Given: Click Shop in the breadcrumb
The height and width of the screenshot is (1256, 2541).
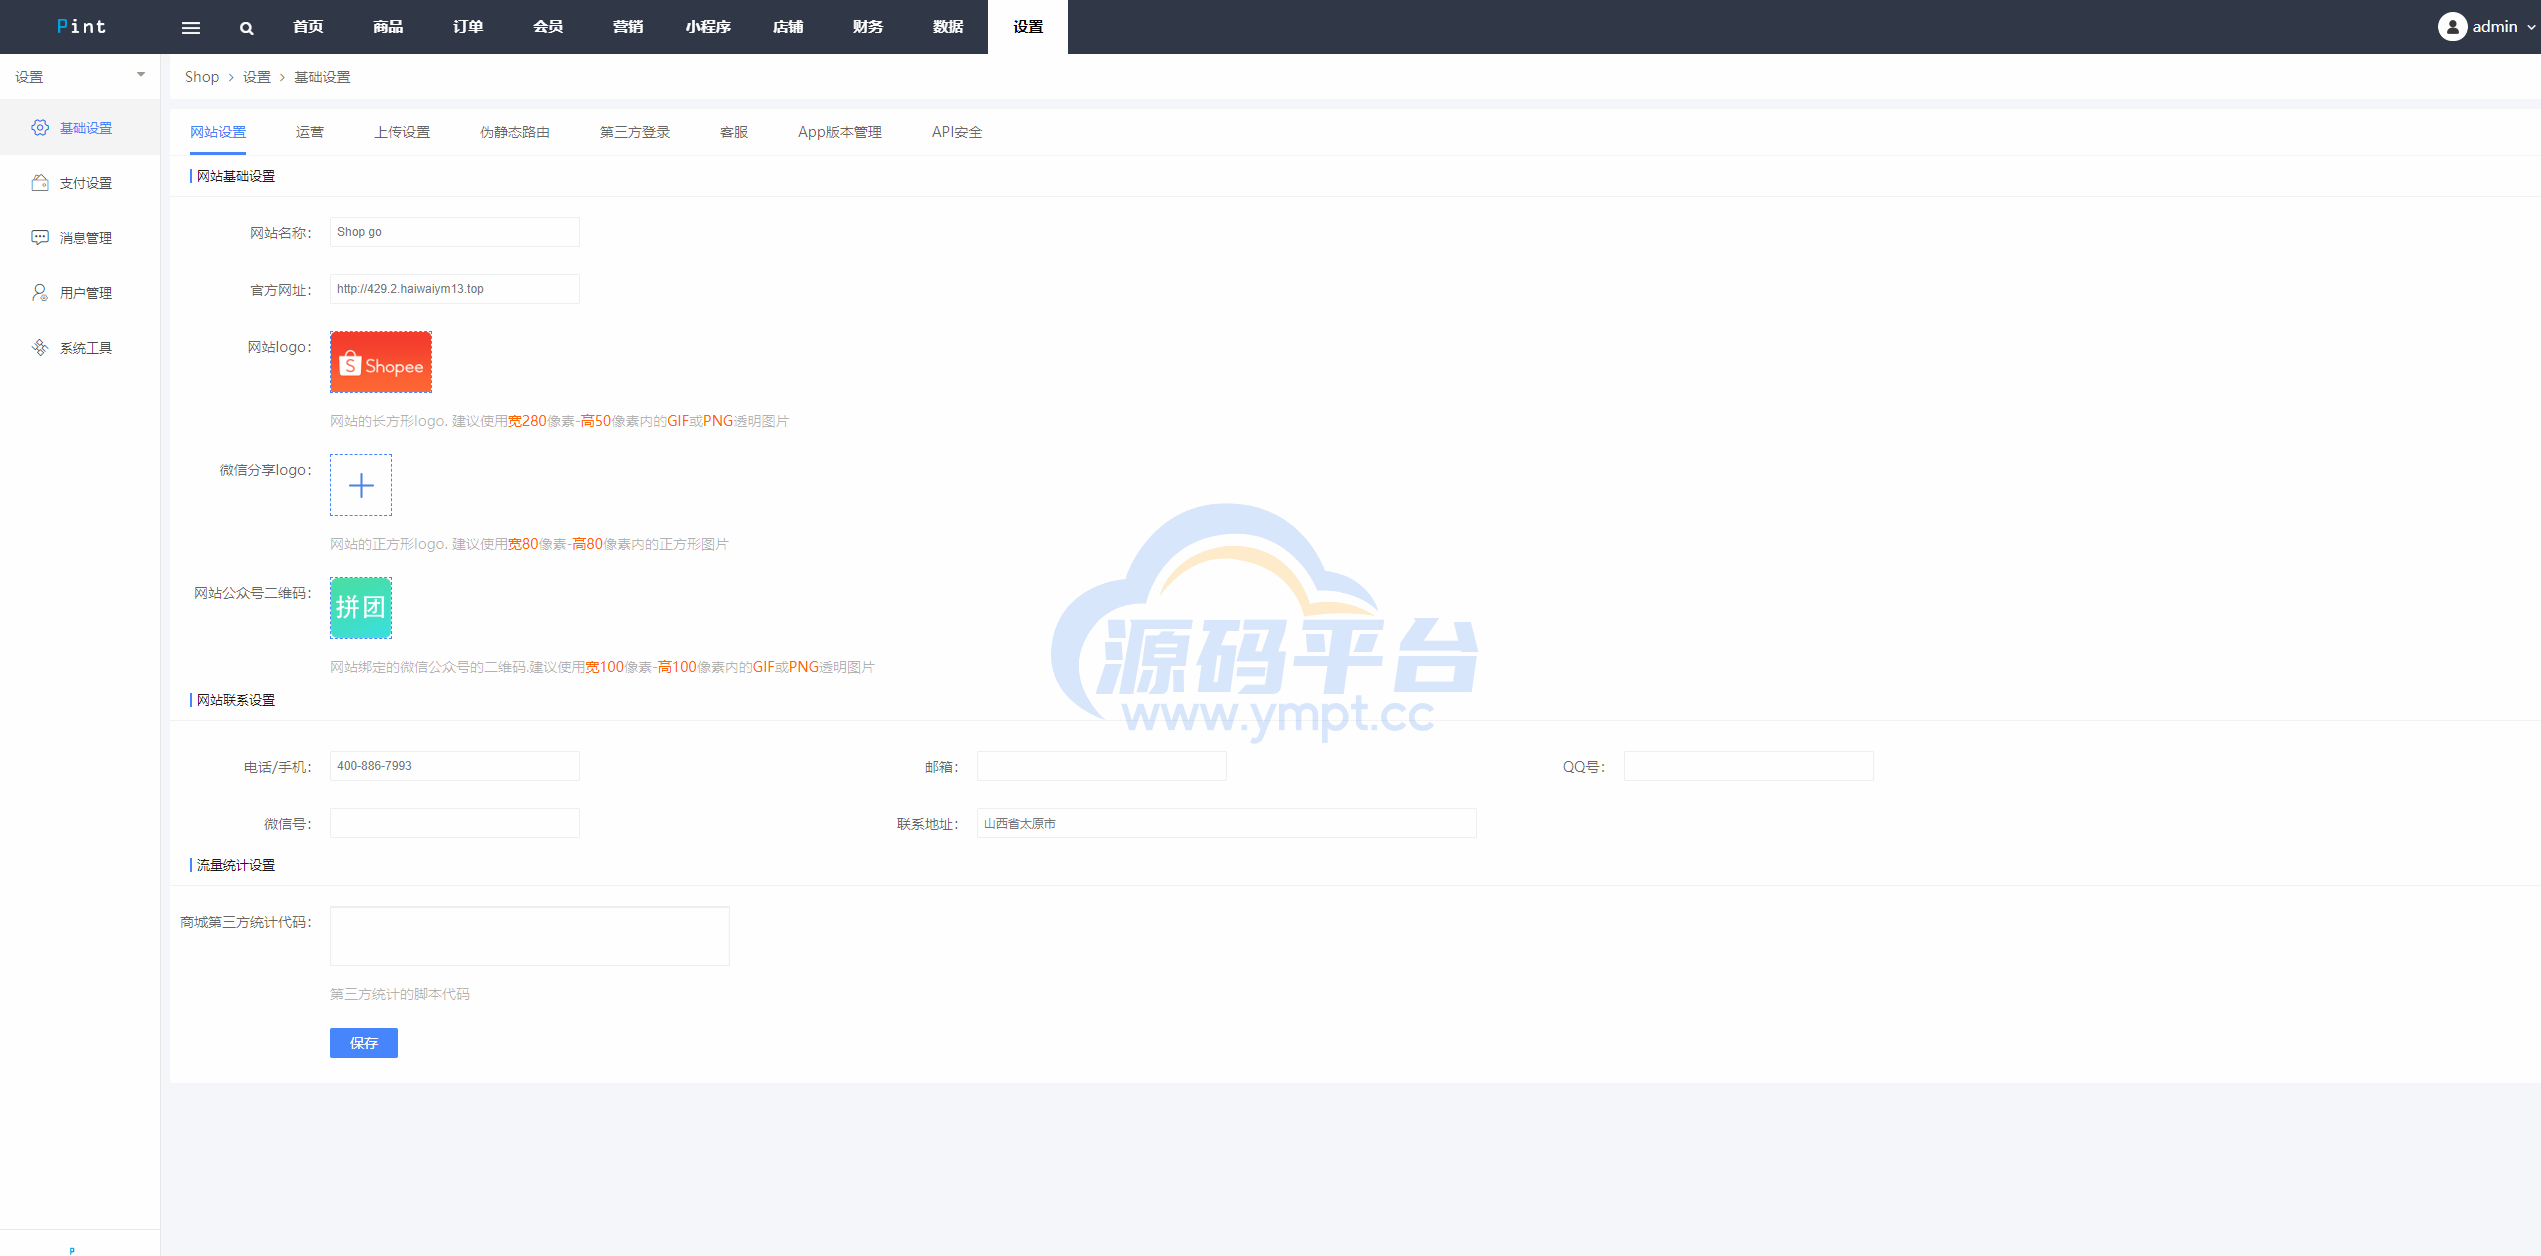Looking at the screenshot, I should point(202,77).
